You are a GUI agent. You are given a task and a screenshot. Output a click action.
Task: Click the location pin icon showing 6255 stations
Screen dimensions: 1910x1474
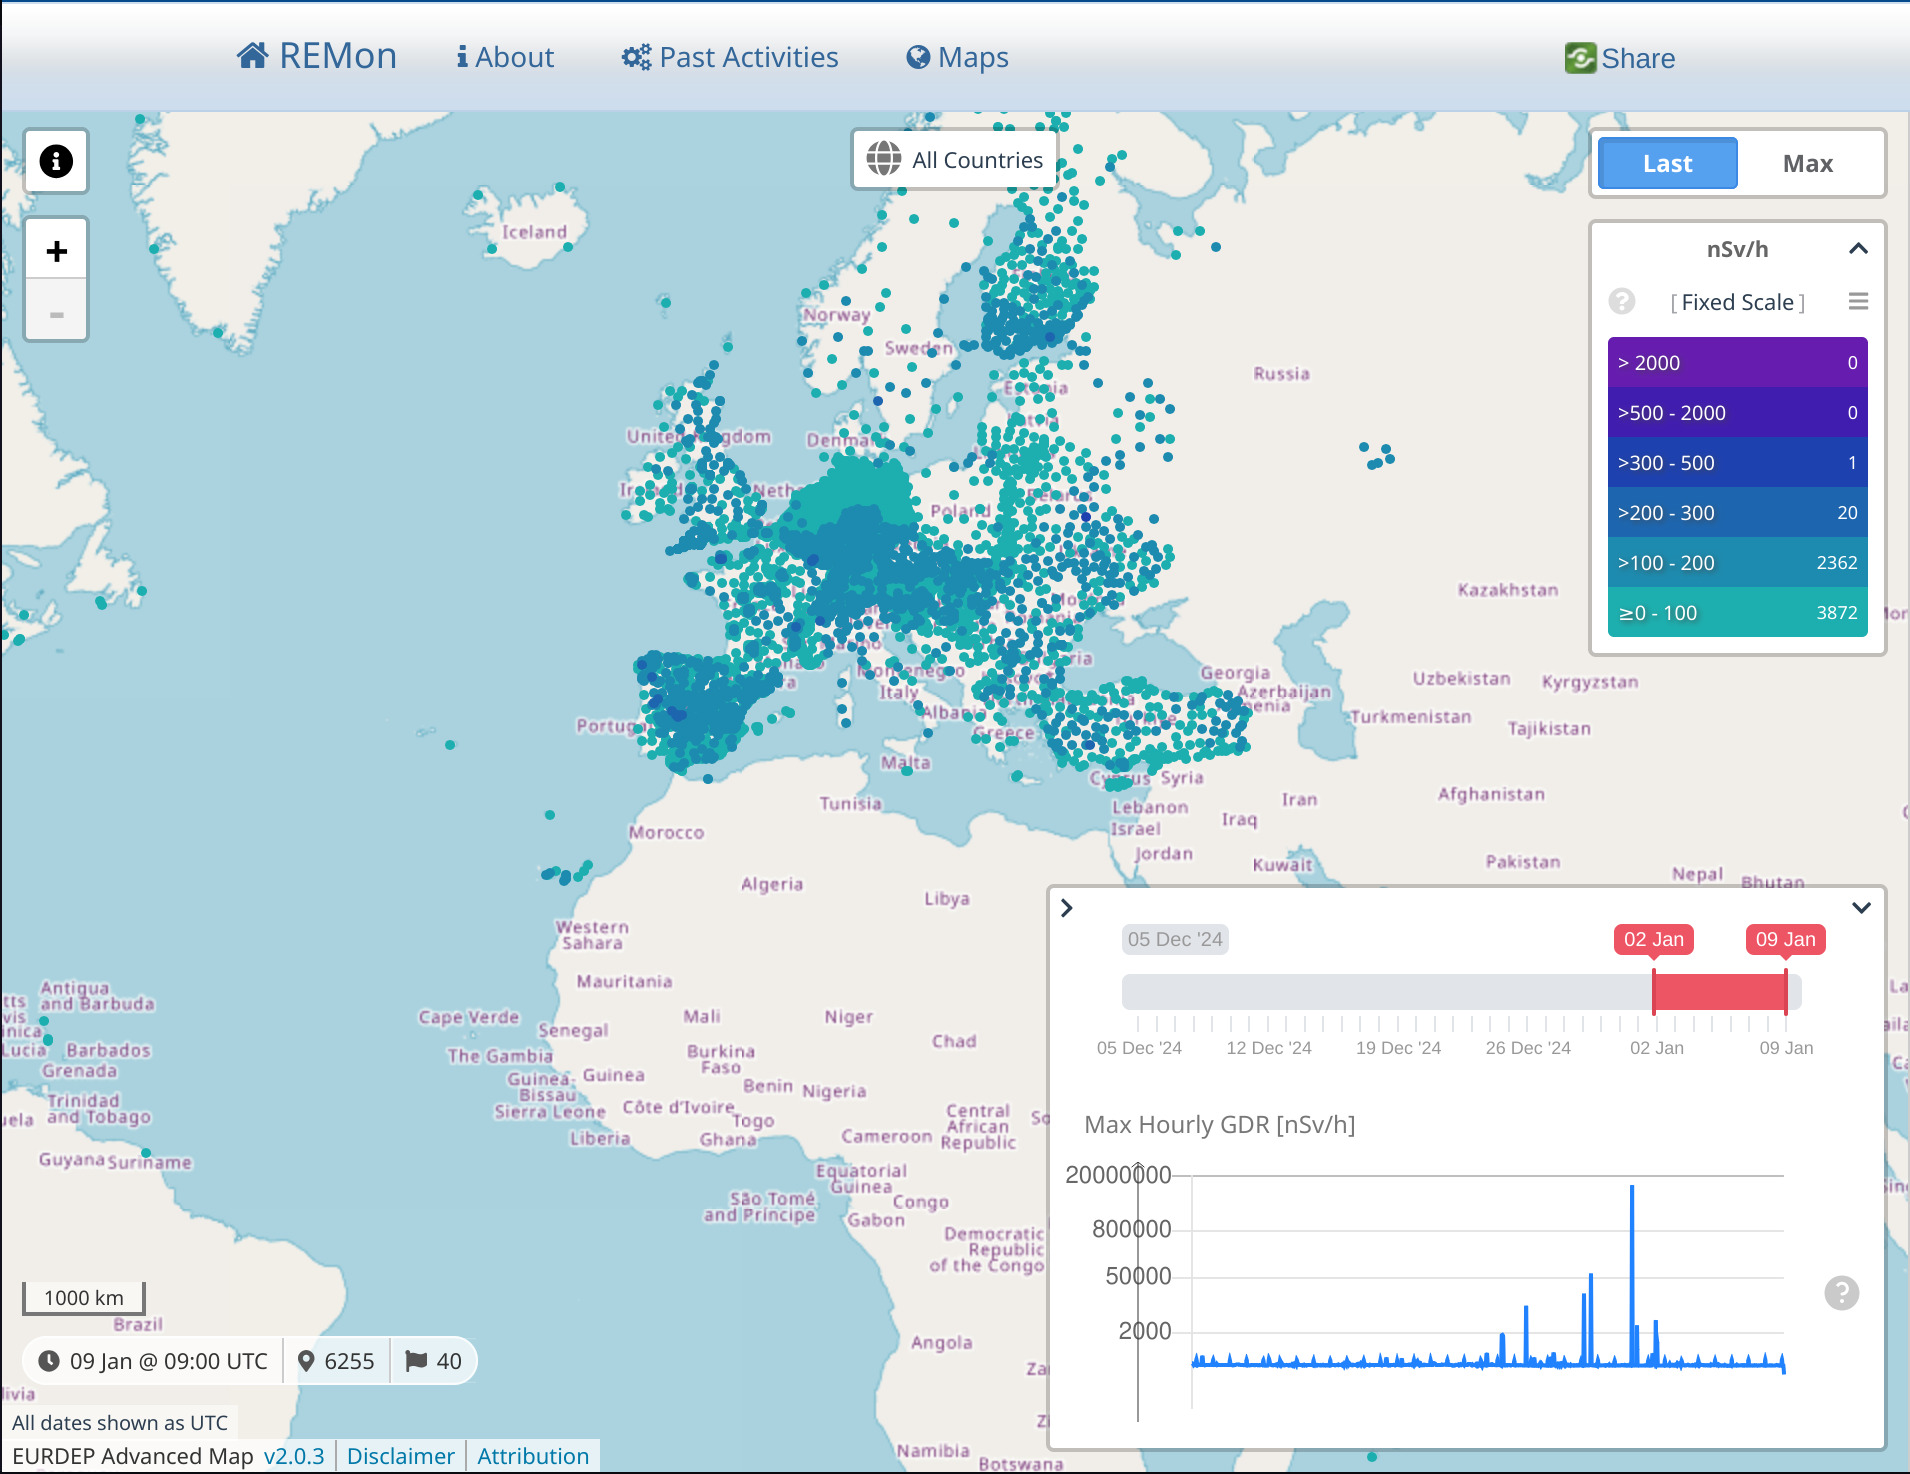(x=308, y=1360)
